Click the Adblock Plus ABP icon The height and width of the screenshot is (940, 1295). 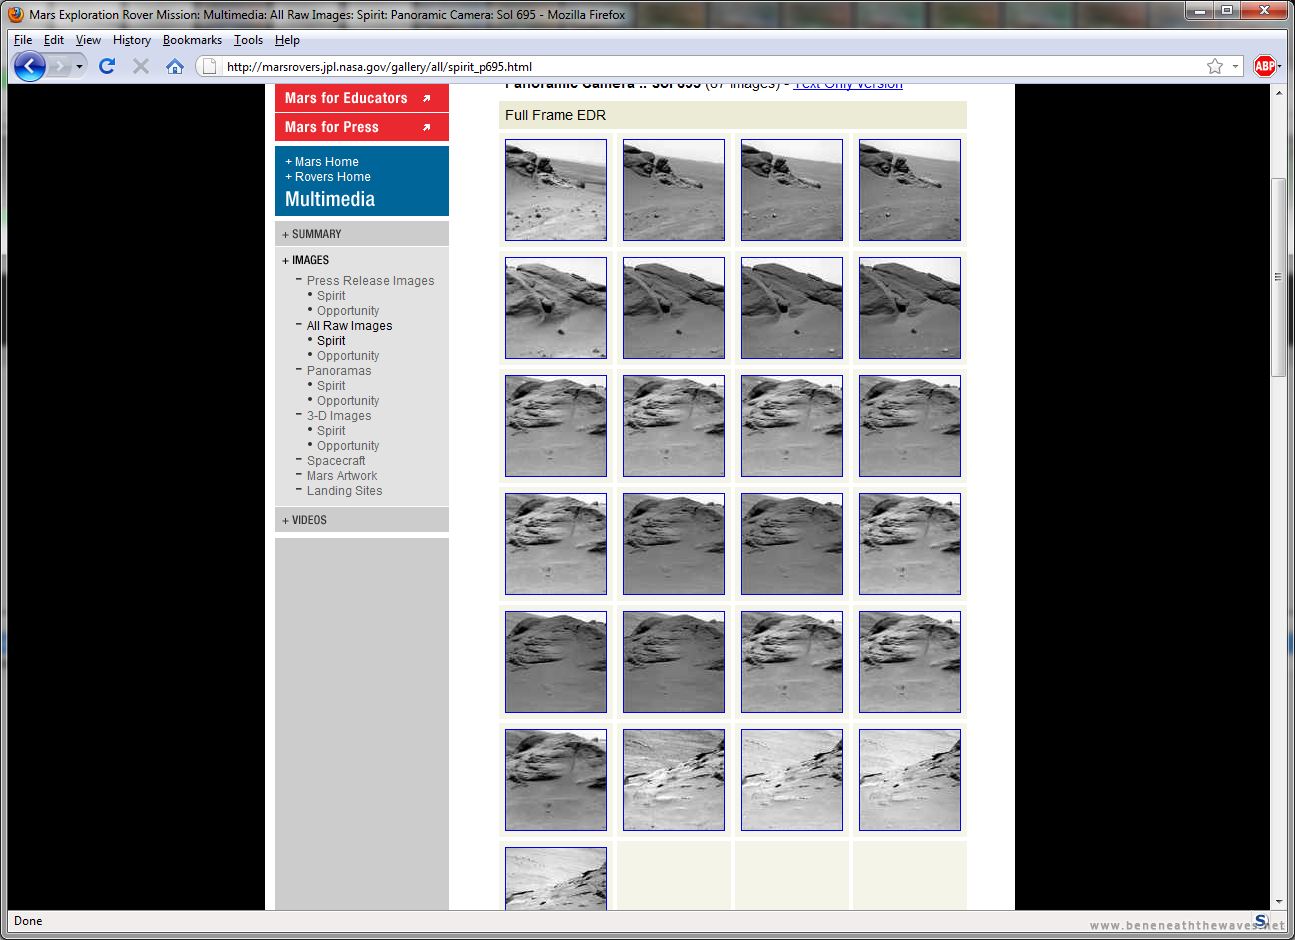(x=1264, y=66)
